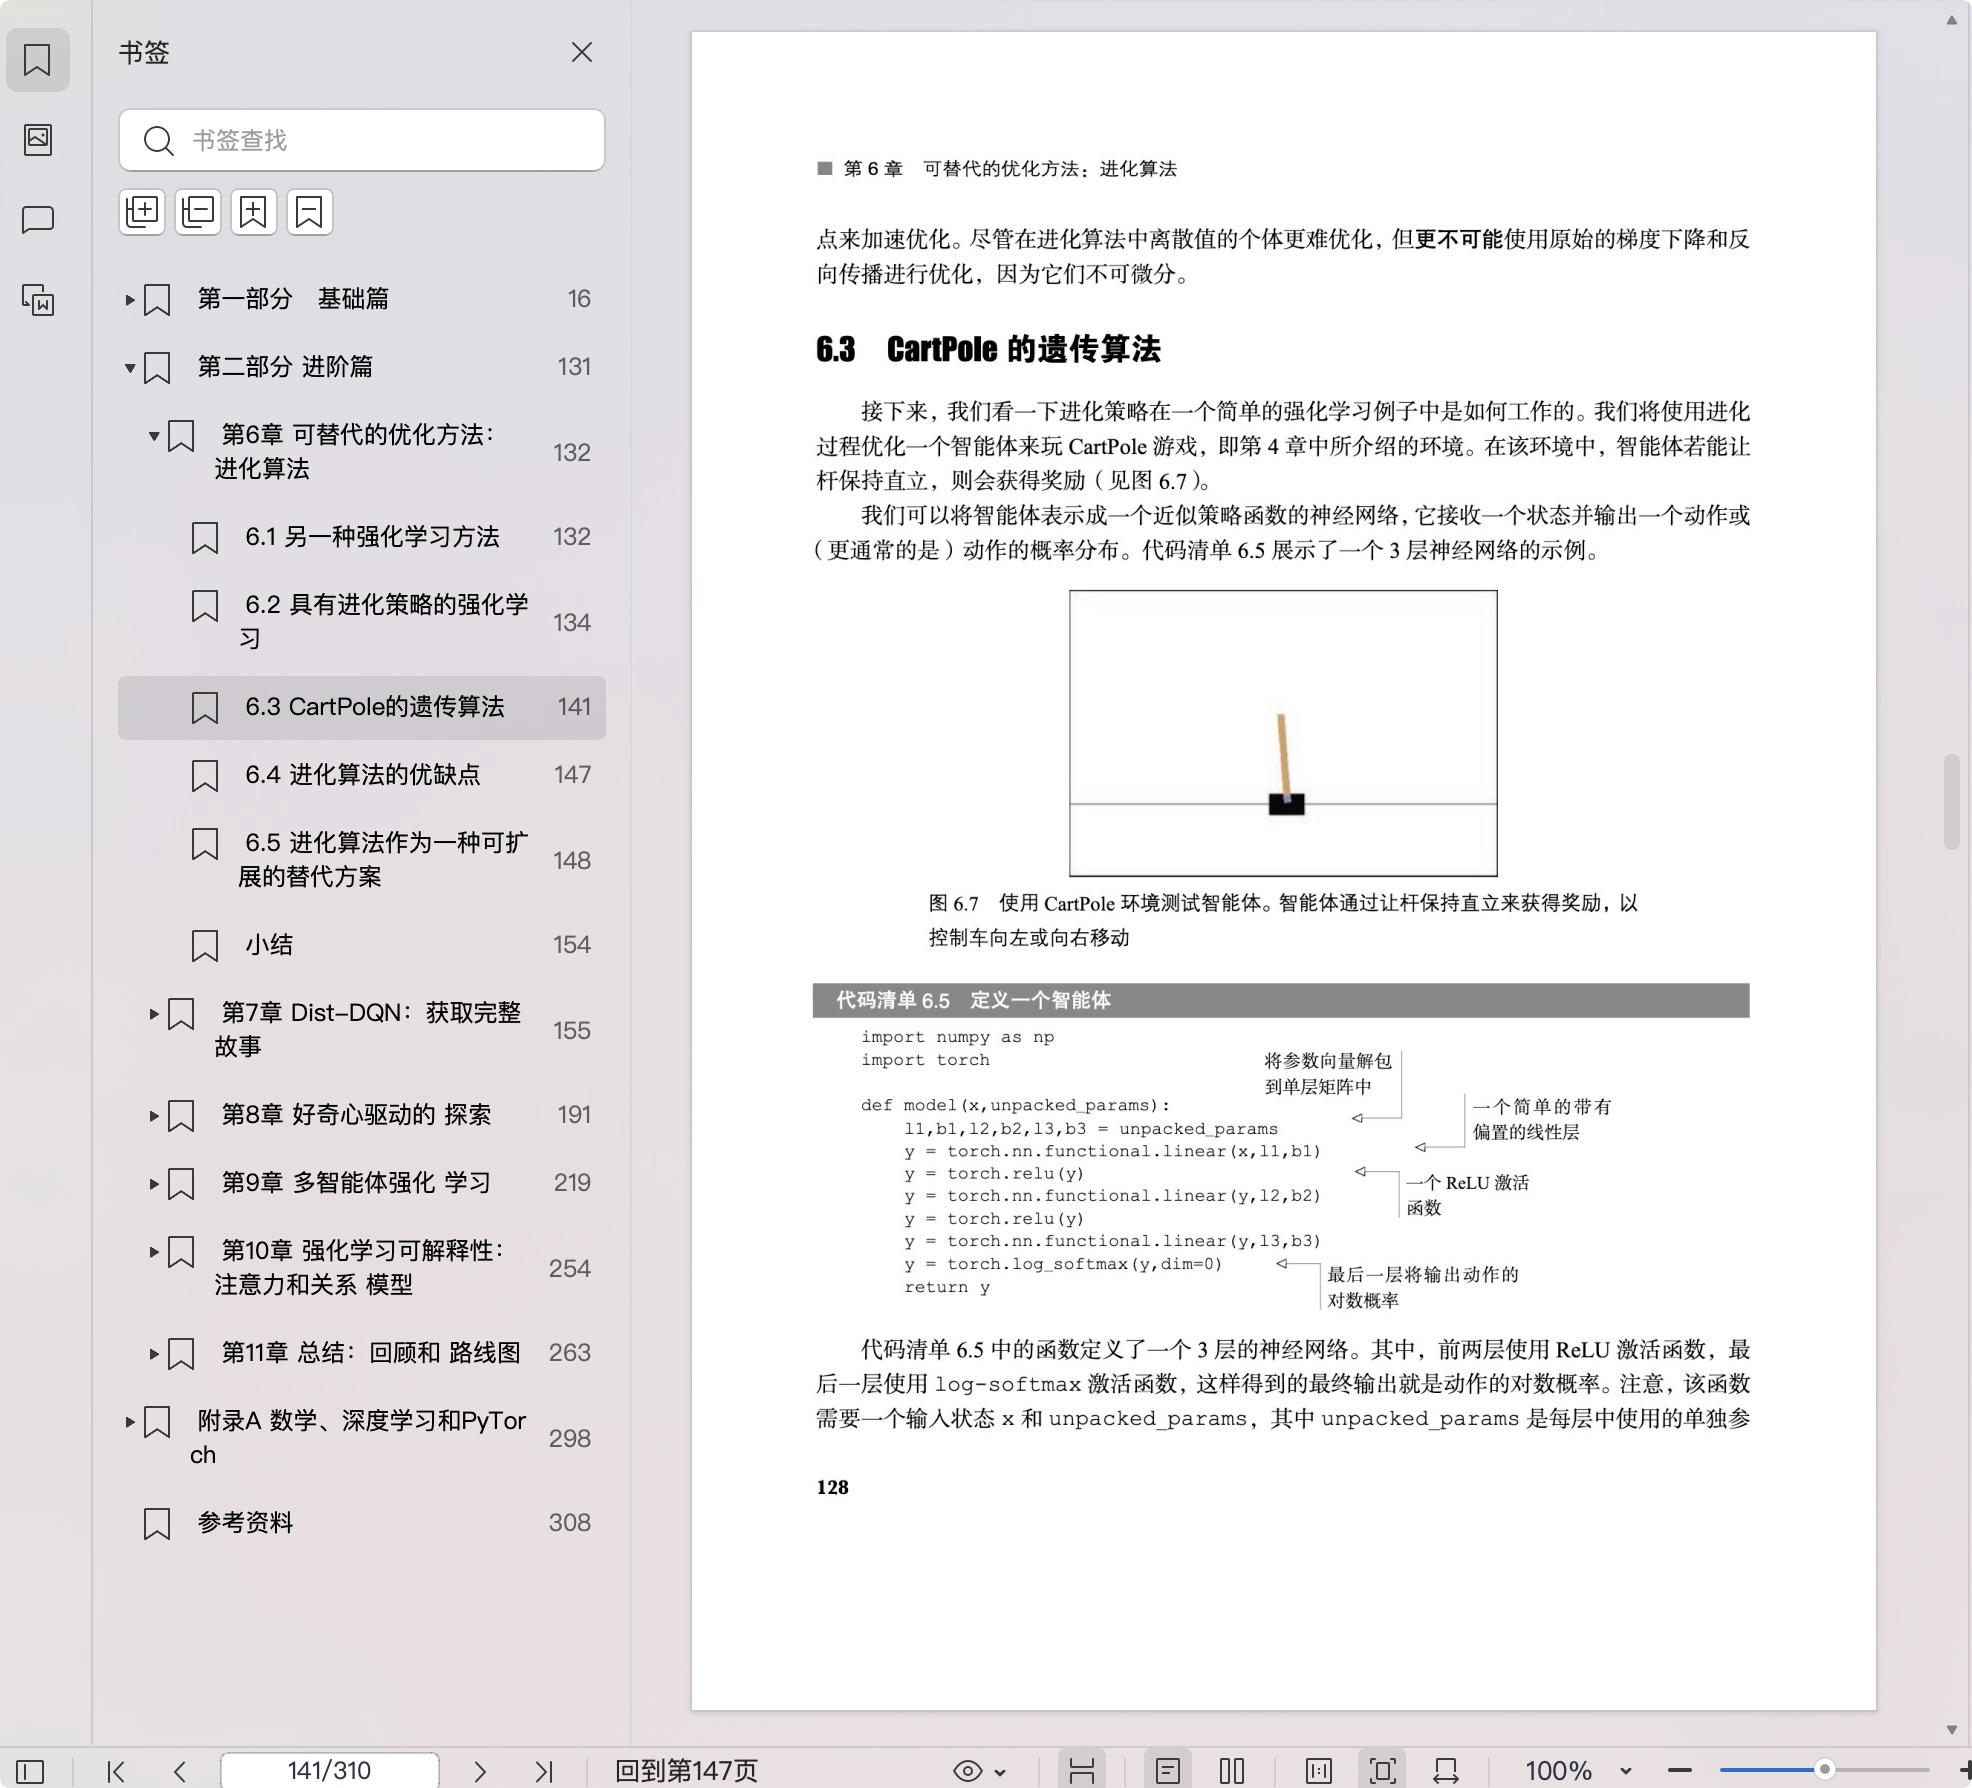Screen dimensions: 1972x1788
Task: Toggle continuous scrolling mode
Action: tap(1082, 1771)
